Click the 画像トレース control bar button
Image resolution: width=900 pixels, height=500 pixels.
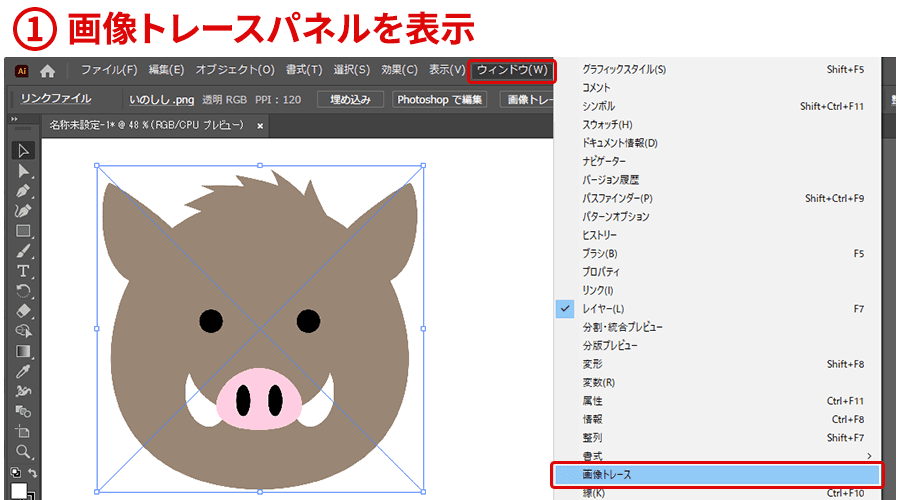[527, 100]
